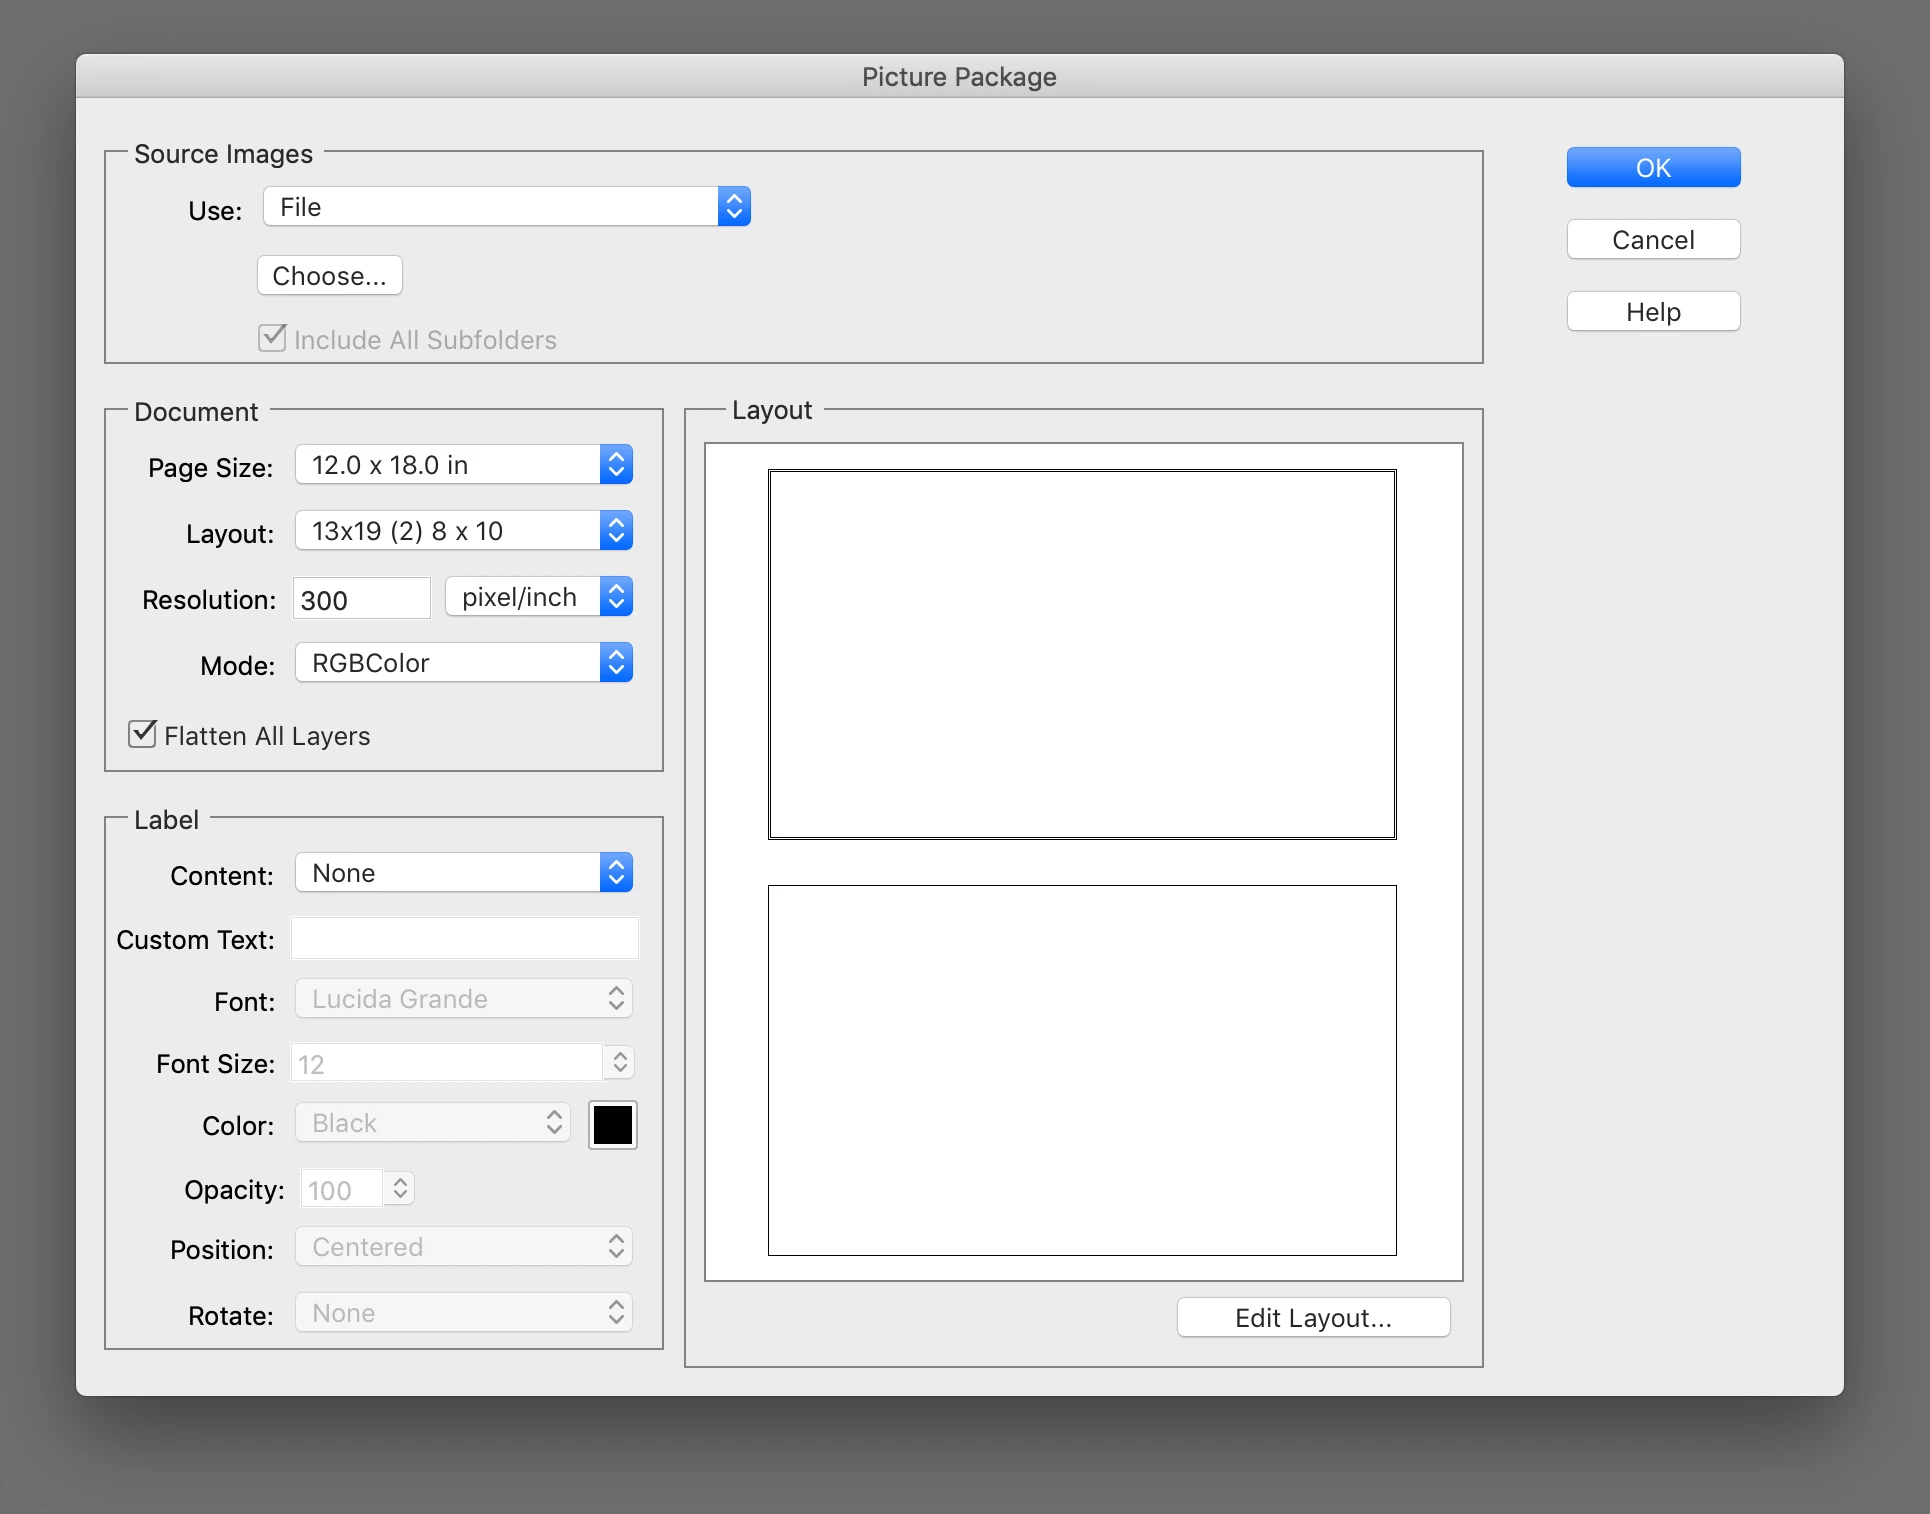This screenshot has height=1514, width=1930.
Task: Open the Mode RGBColor dropdown
Action: [x=463, y=663]
